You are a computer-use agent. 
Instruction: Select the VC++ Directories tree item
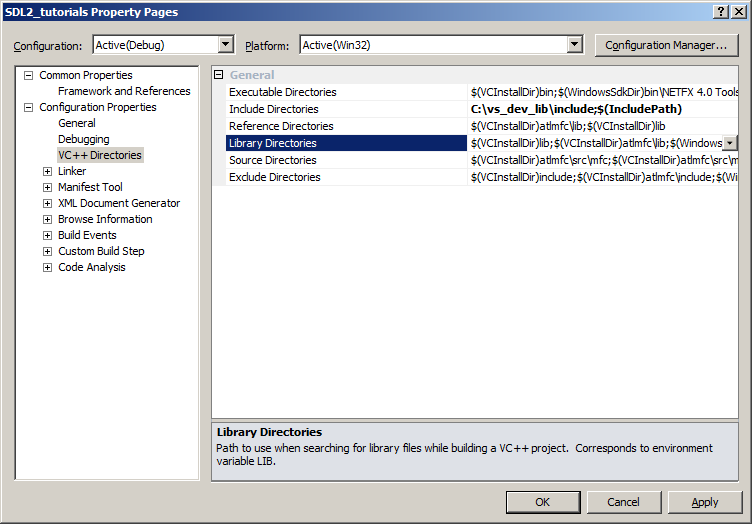click(x=100, y=155)
